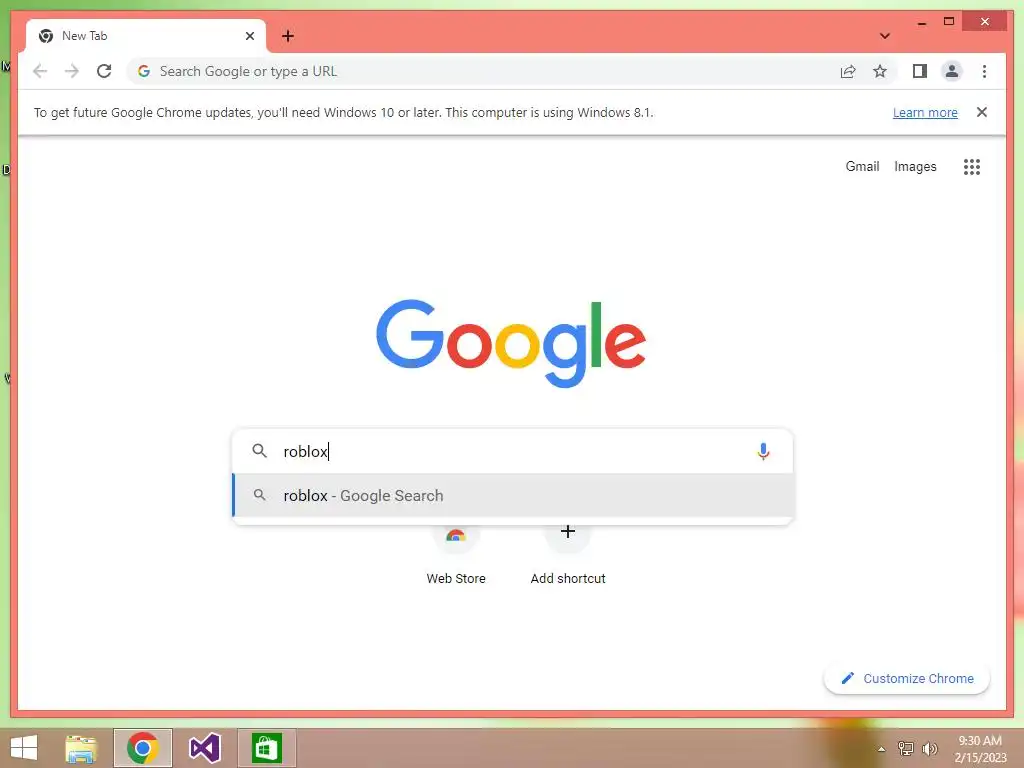The image size is (1024, 768).
Task: Maximize the Chrome window
Action: (x=949, y=22)
